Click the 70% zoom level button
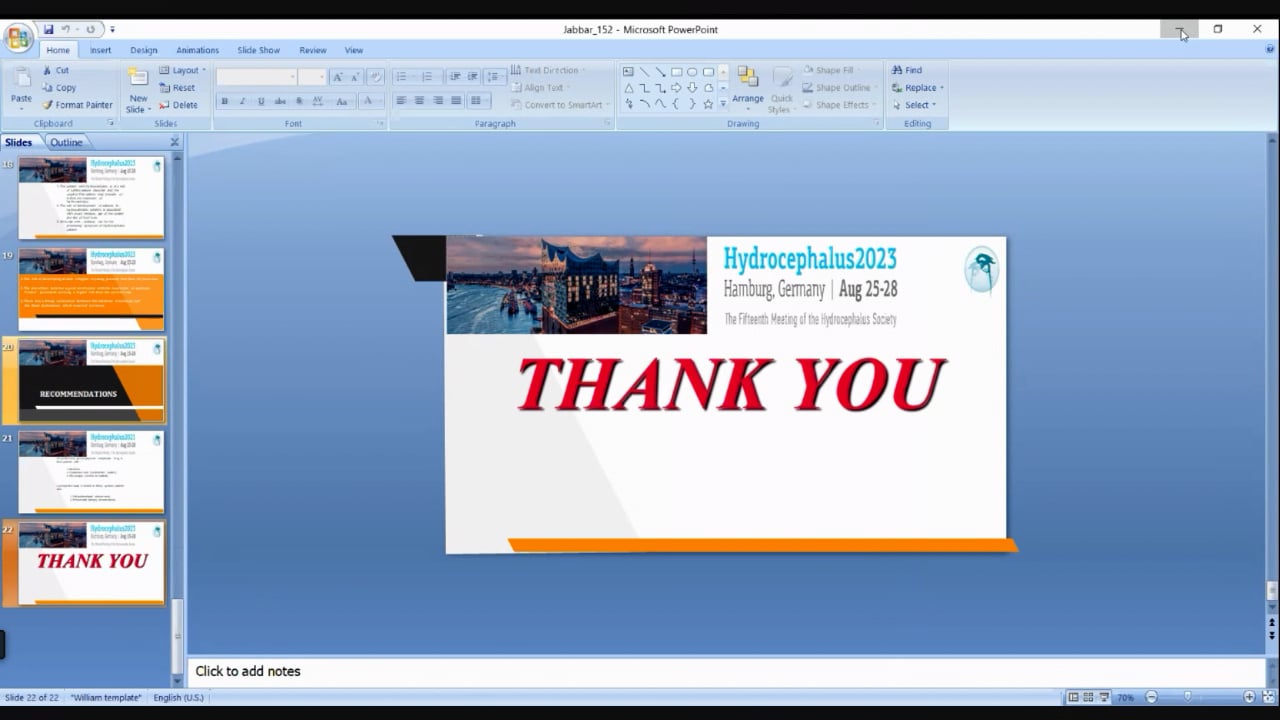 [x=1125, y=697]
